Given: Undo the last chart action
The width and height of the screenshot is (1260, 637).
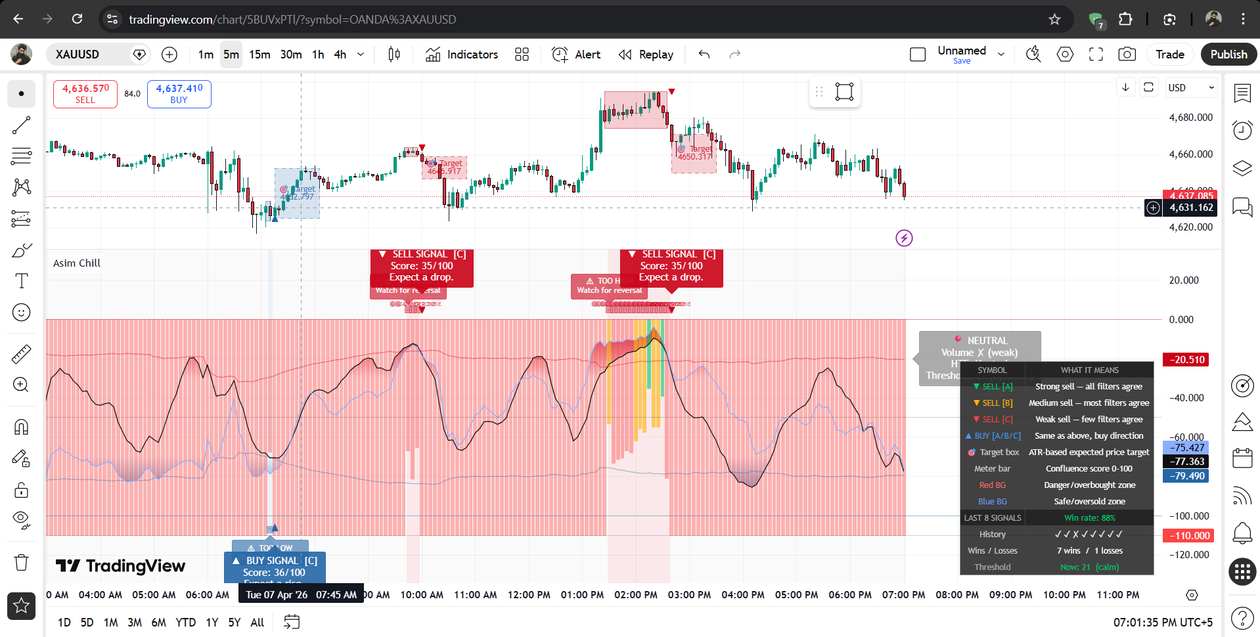Looking at the screenshot, I should 704,54.
